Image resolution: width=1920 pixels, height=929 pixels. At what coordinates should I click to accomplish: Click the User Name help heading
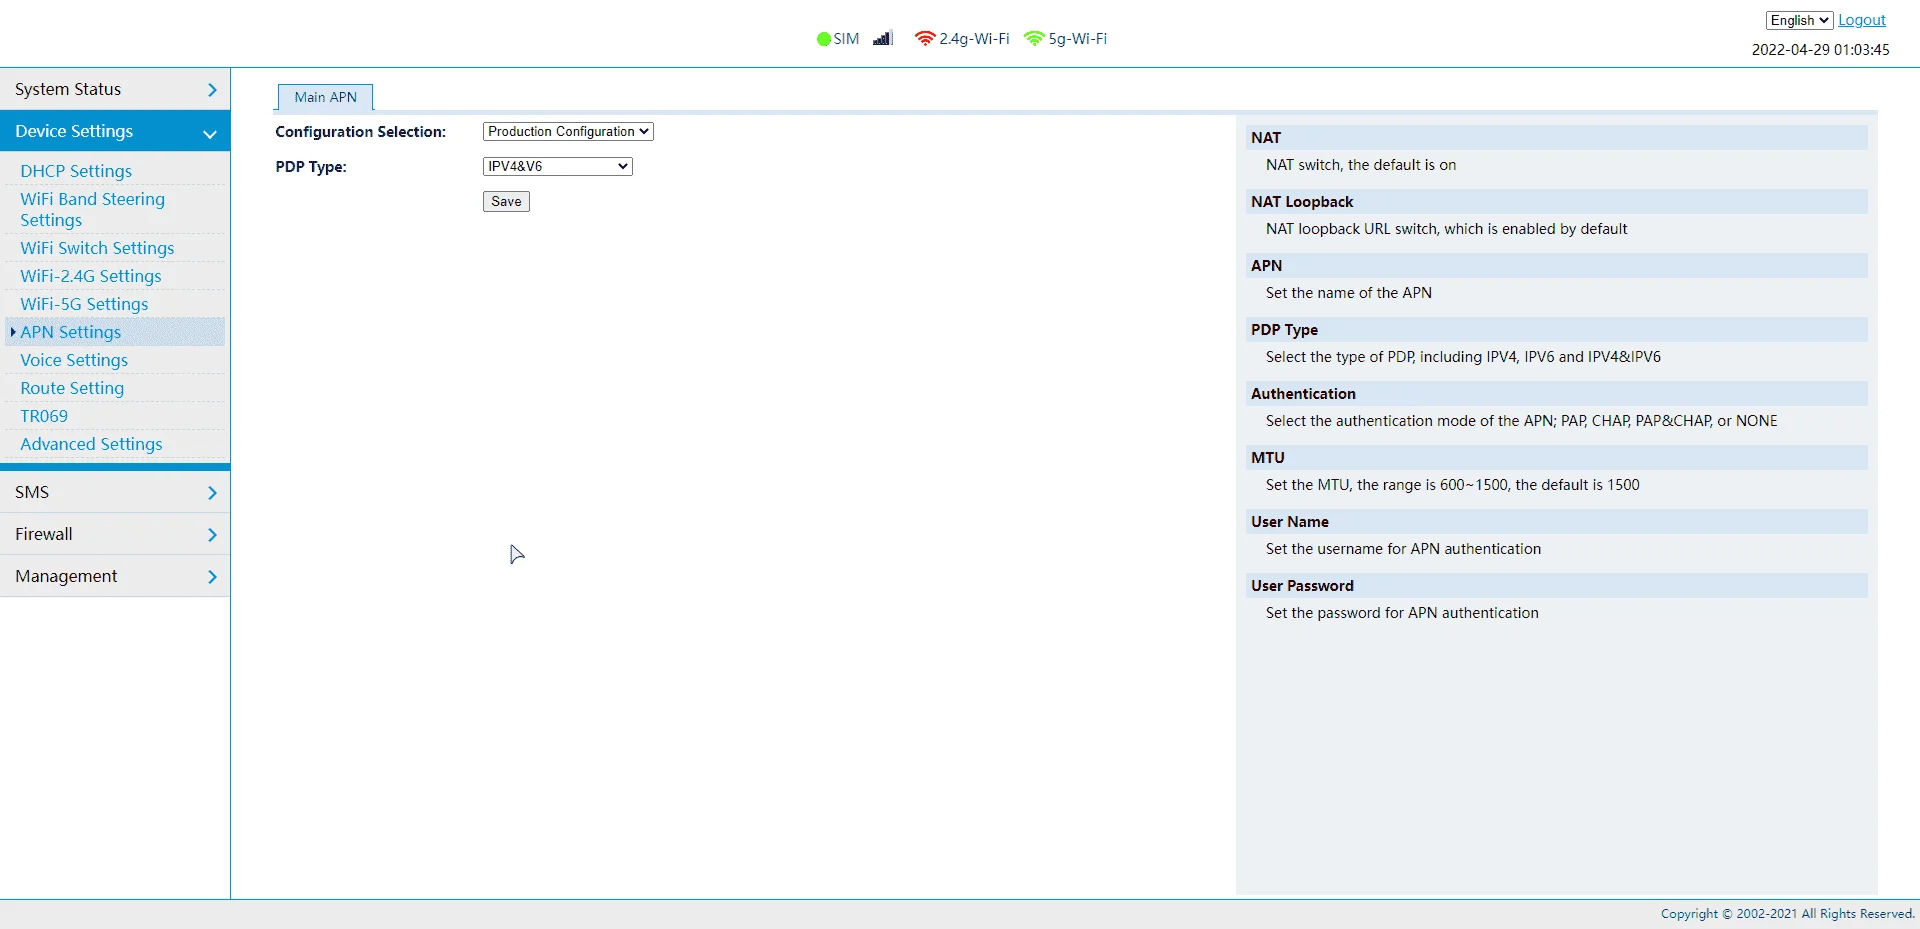coord(1289,522)
